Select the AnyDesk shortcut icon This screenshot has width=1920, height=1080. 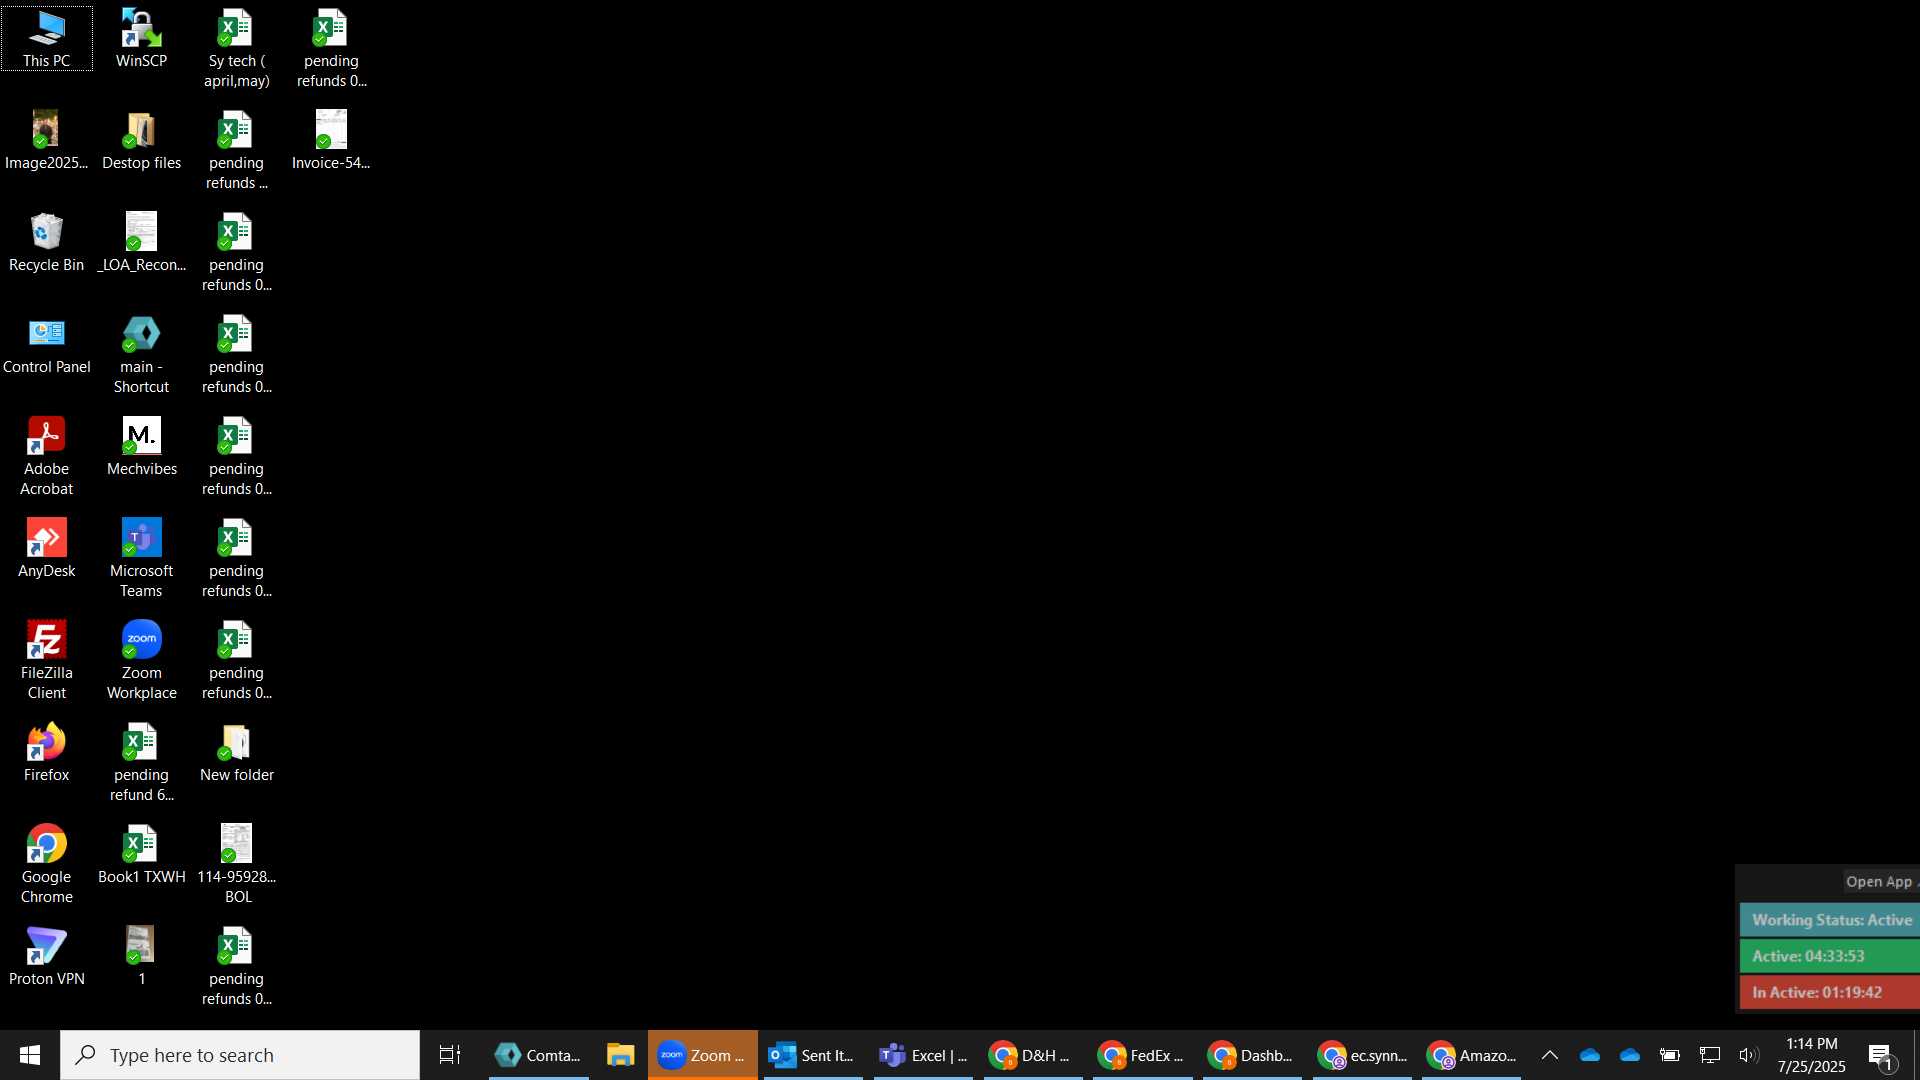coord(47,549)
